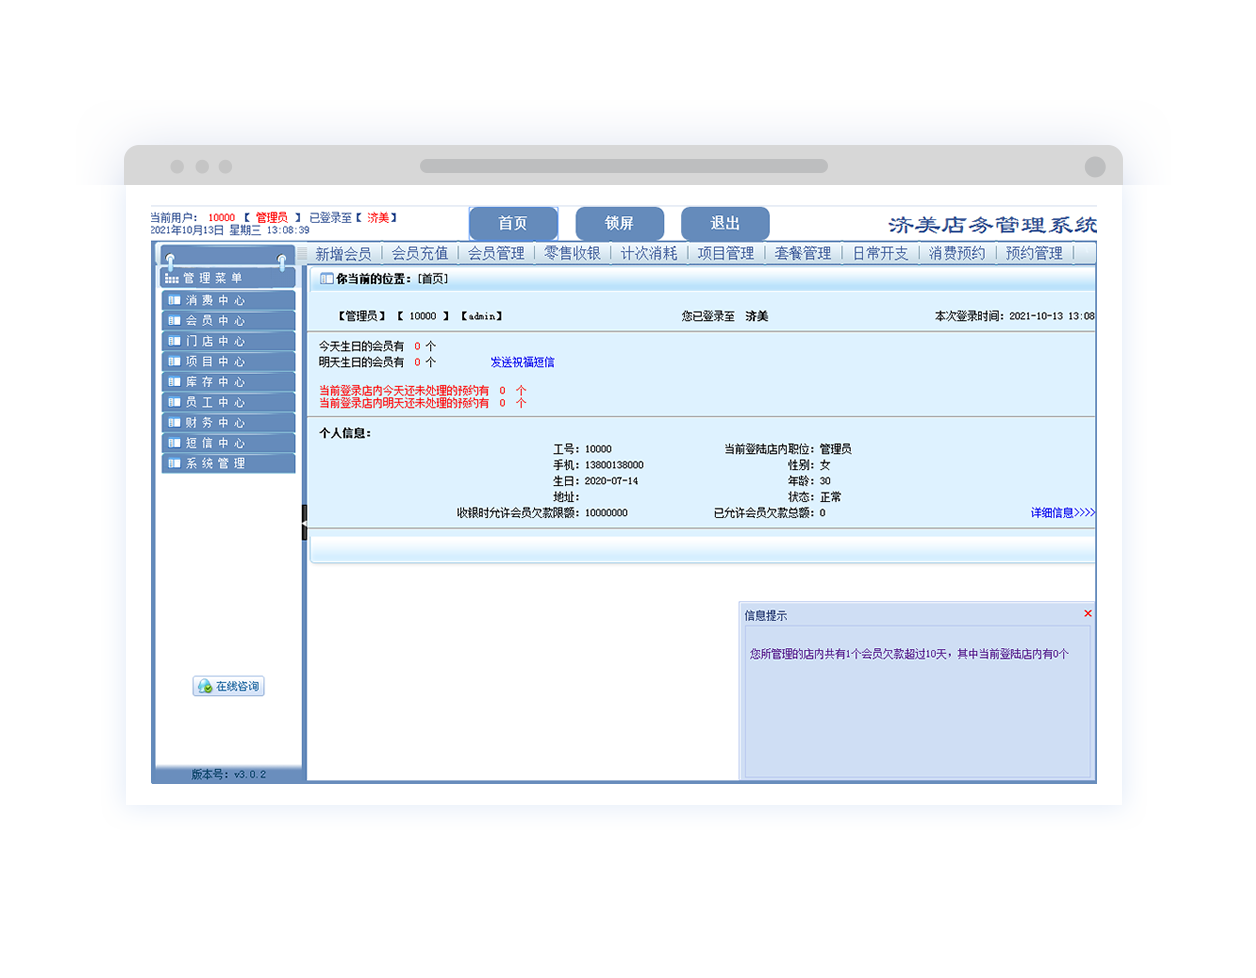Open the 会员充值 toolbar tab
The image size is (1256, 978).
[420, 254]
